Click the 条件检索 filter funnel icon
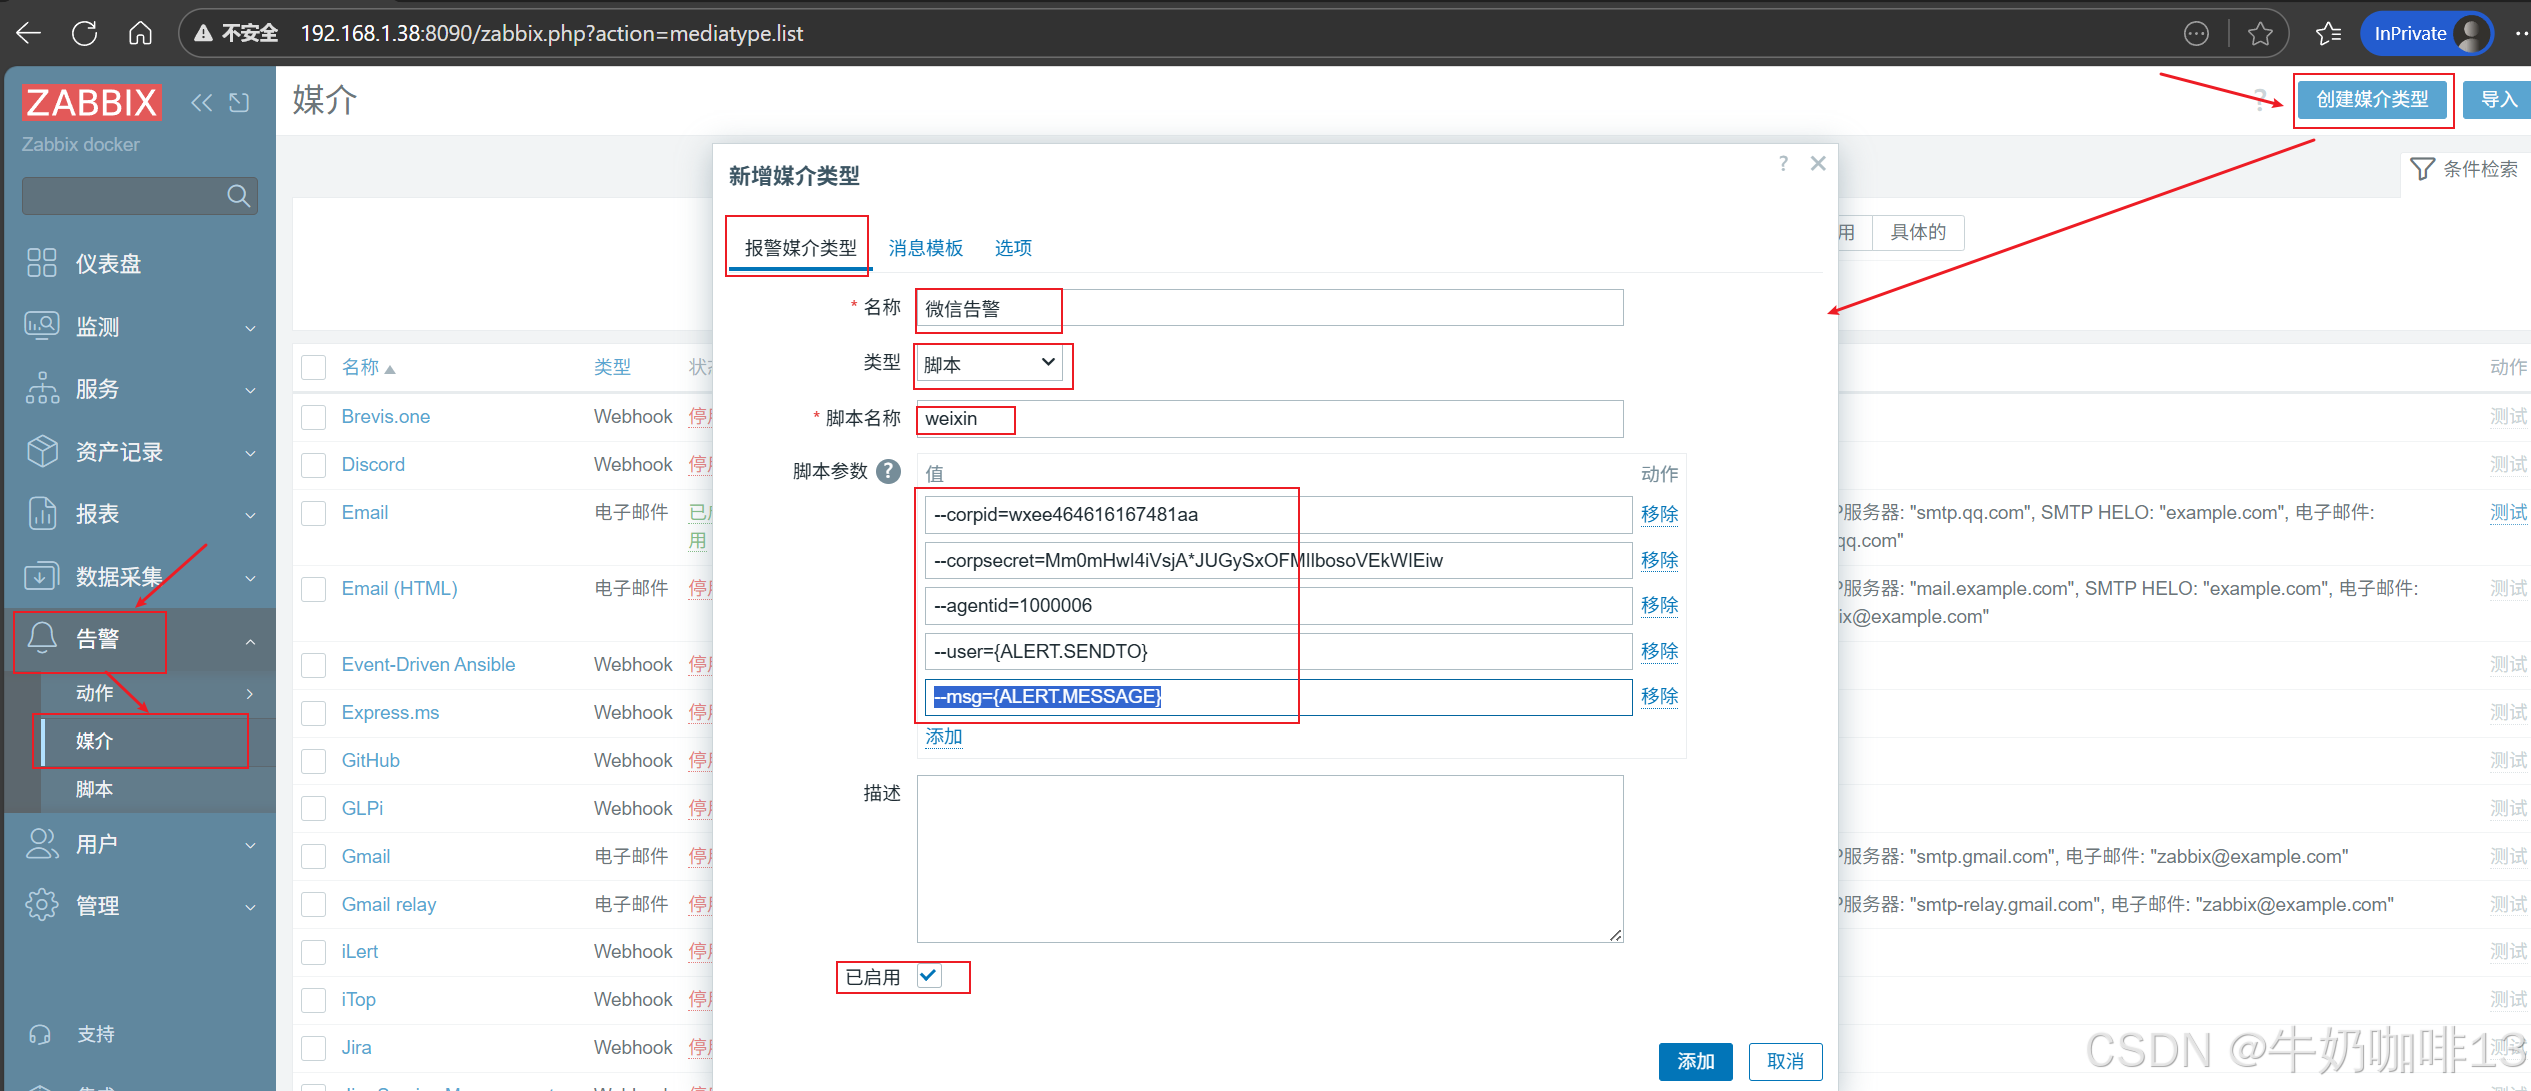 (2422, 169)
